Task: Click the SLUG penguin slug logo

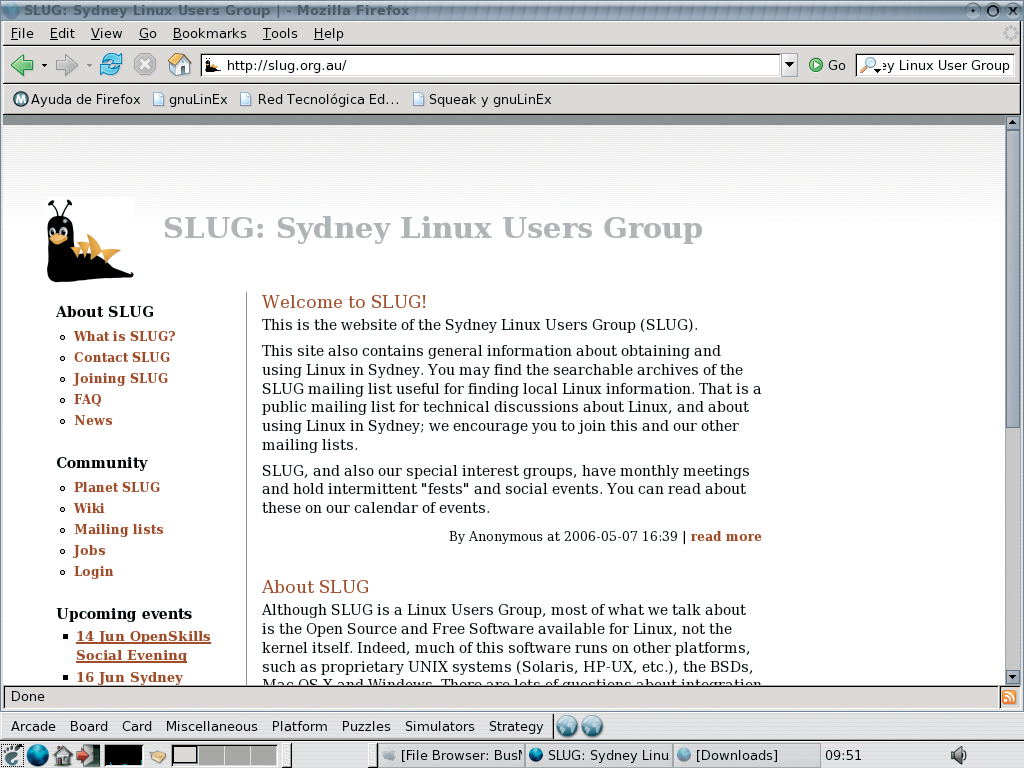Action: pyautogui.click(x=89, y=240)
